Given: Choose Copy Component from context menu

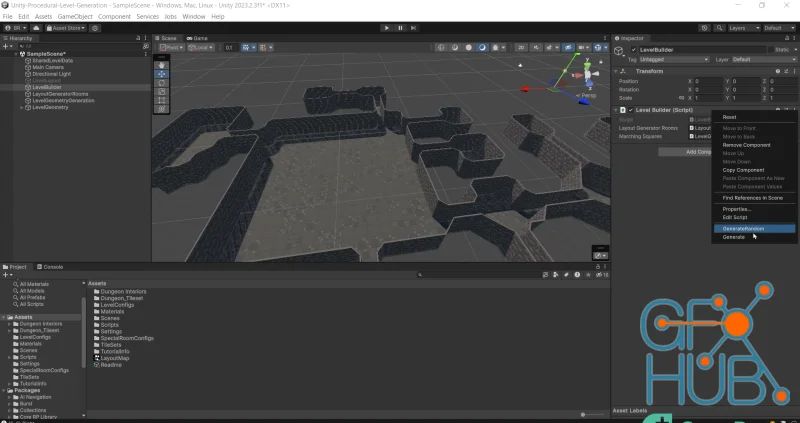Looking at the screenshot, I should 754,170.
